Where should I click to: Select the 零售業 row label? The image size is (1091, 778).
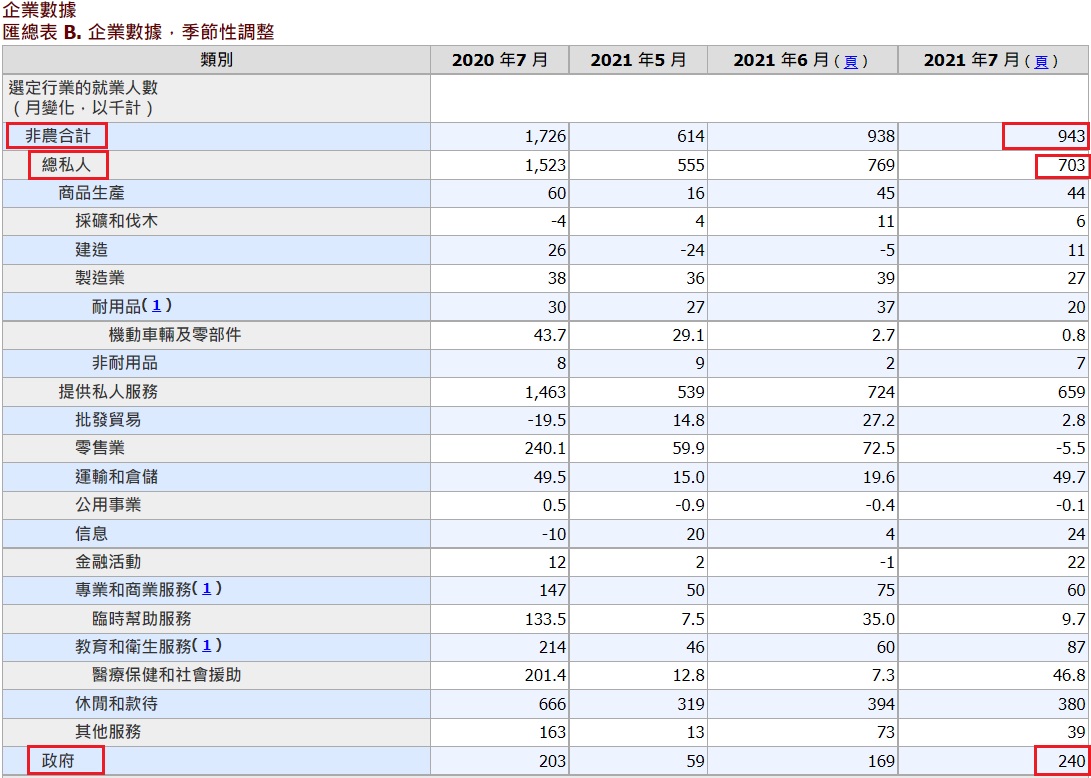click(x=99, y=448)
